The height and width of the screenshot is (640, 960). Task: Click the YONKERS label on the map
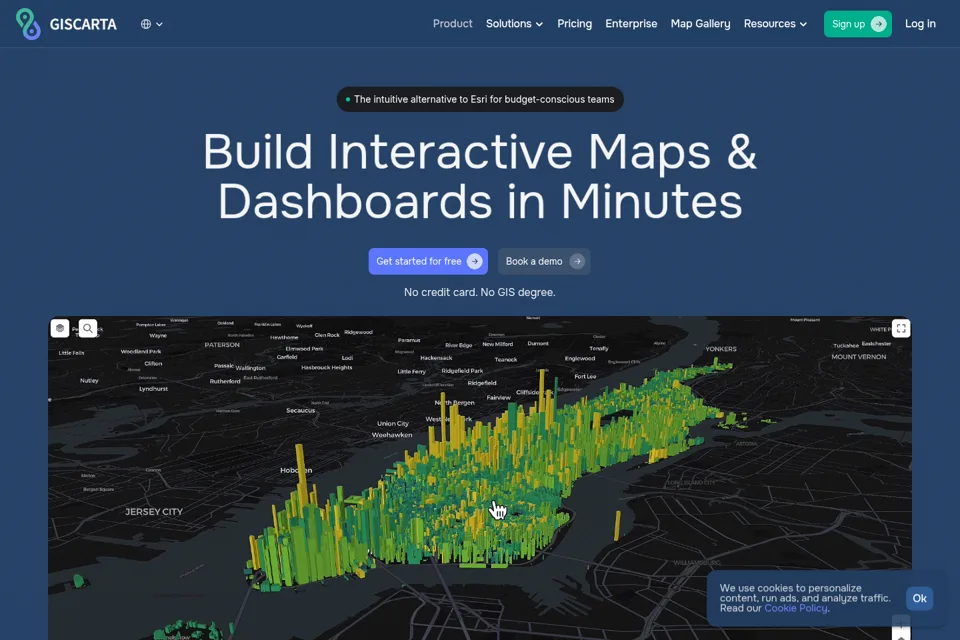pos(721,349)
